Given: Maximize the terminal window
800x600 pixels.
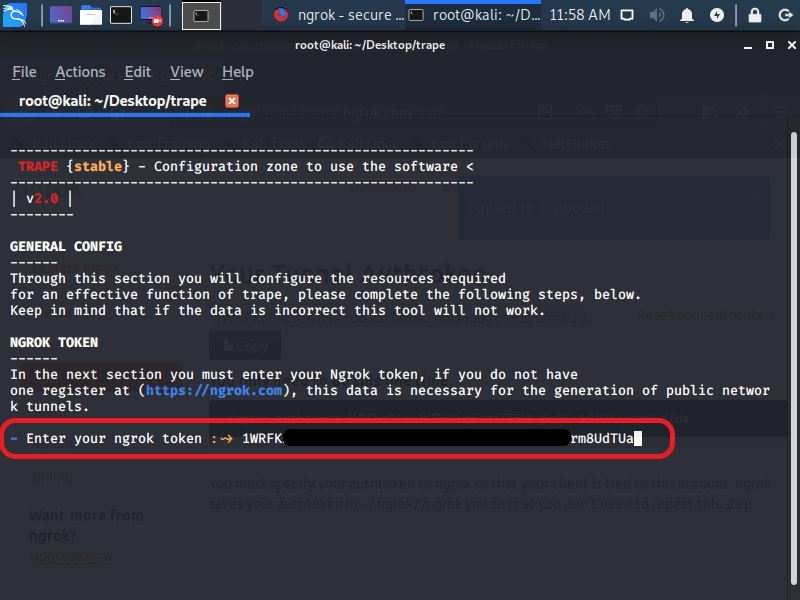Looking at the screenshot, I should [770, 45].
